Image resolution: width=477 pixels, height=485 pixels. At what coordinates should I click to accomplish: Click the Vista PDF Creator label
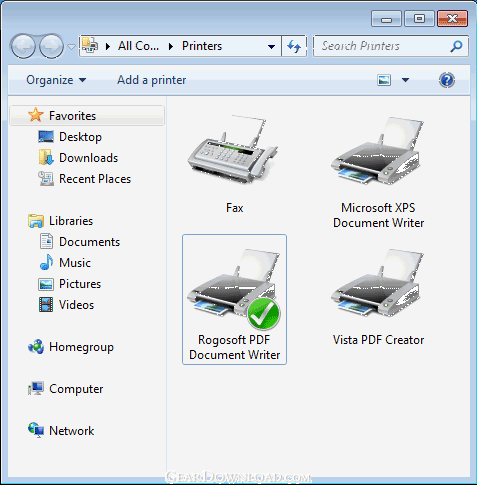pos(378,340)
